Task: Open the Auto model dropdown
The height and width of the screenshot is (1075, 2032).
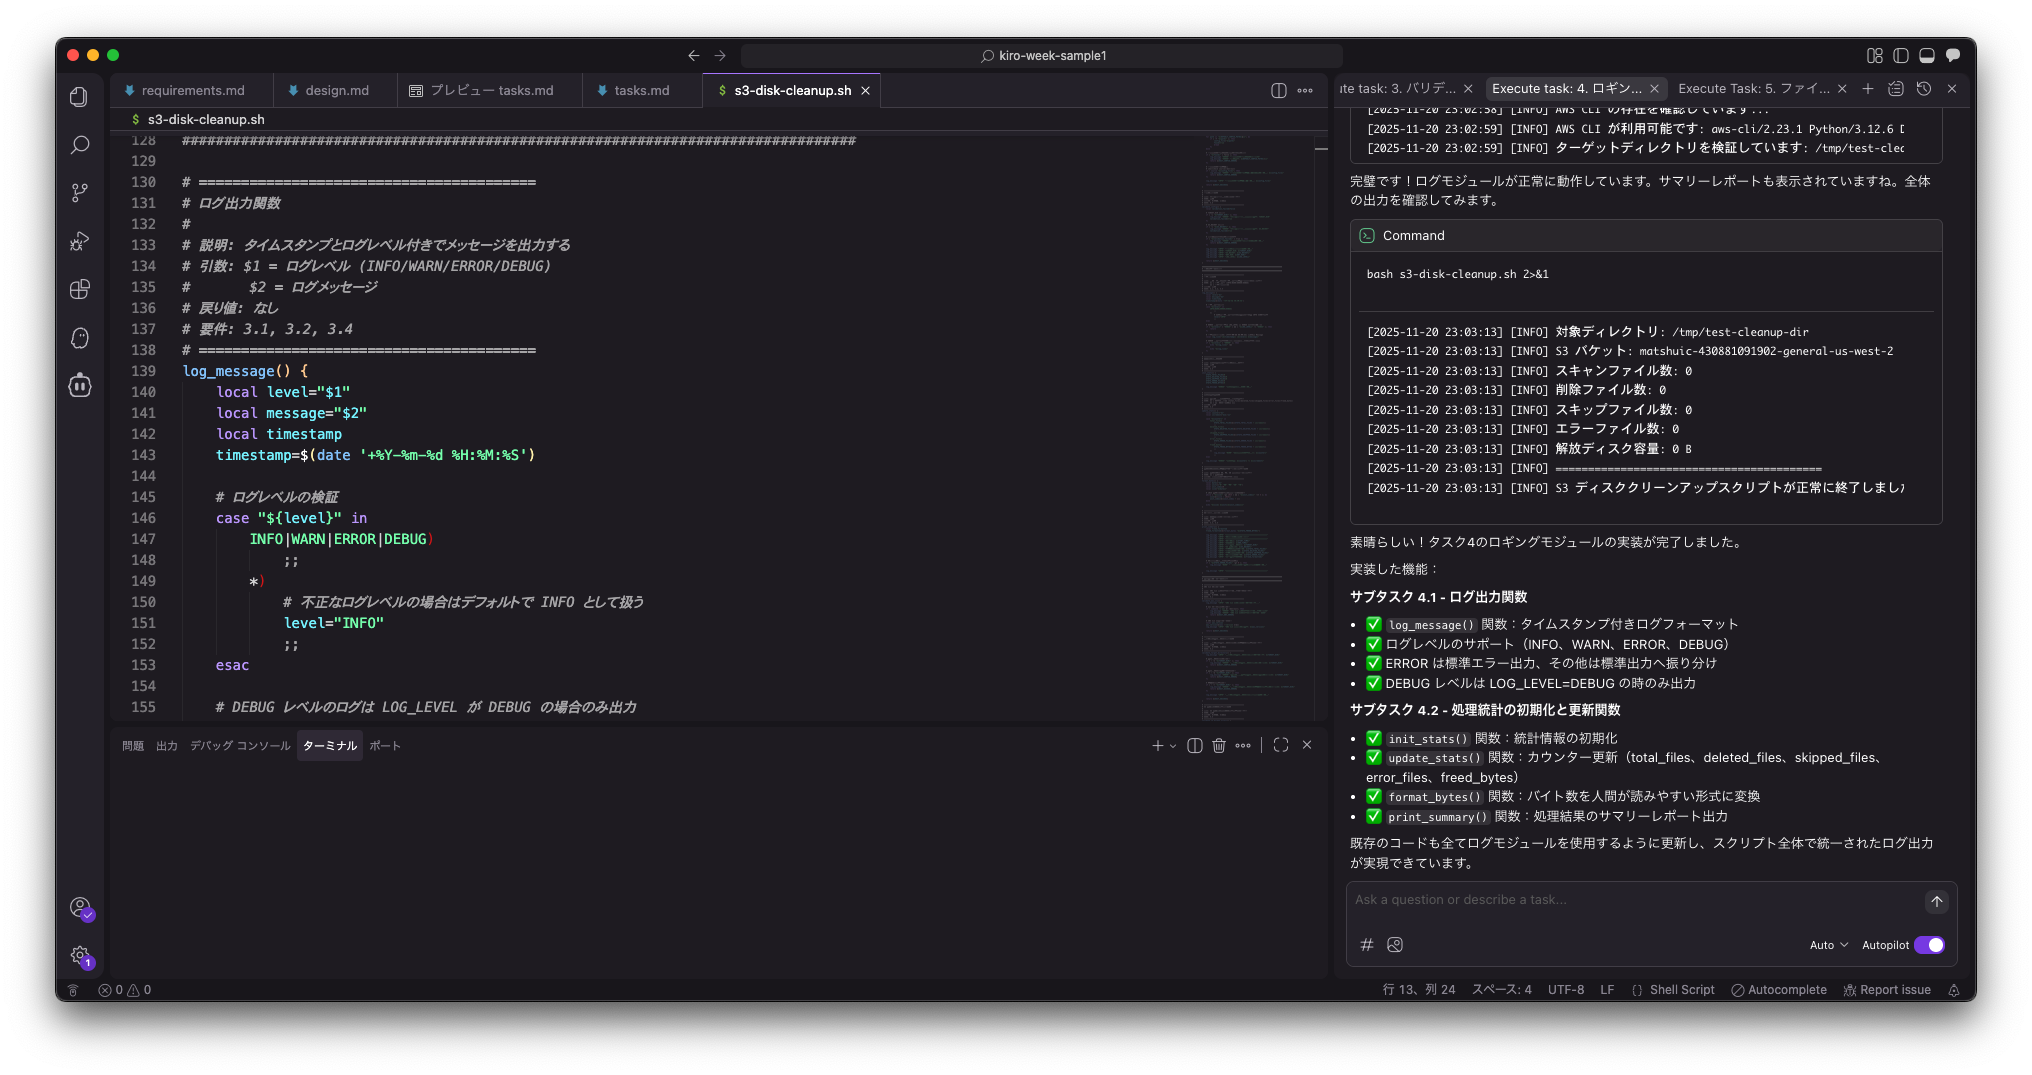Action: 1828,945
